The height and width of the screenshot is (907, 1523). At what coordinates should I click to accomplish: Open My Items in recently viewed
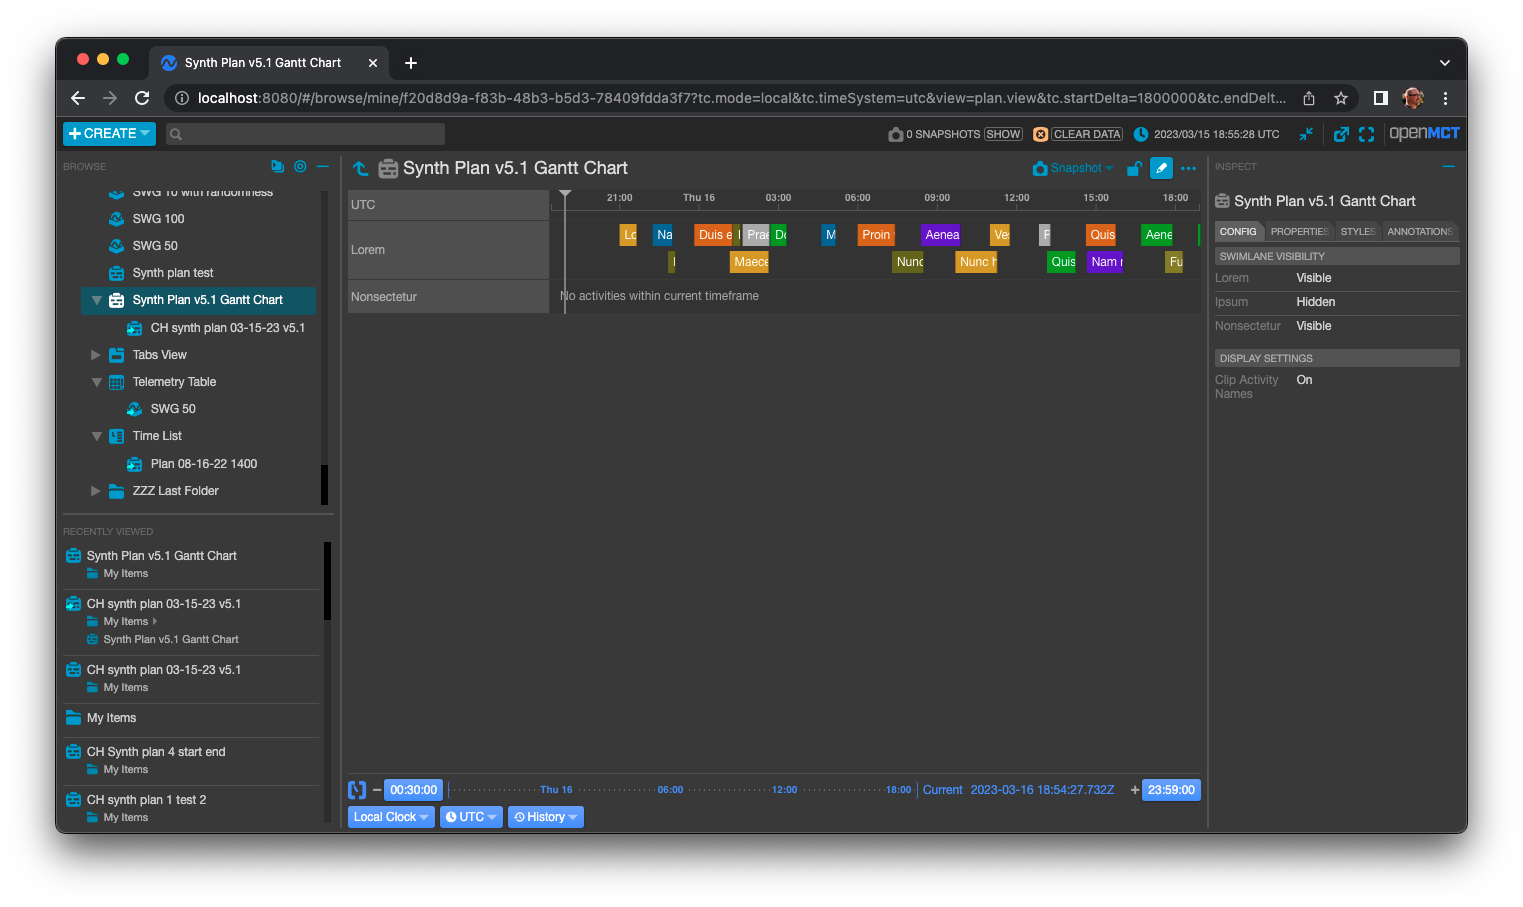(111, 718)
